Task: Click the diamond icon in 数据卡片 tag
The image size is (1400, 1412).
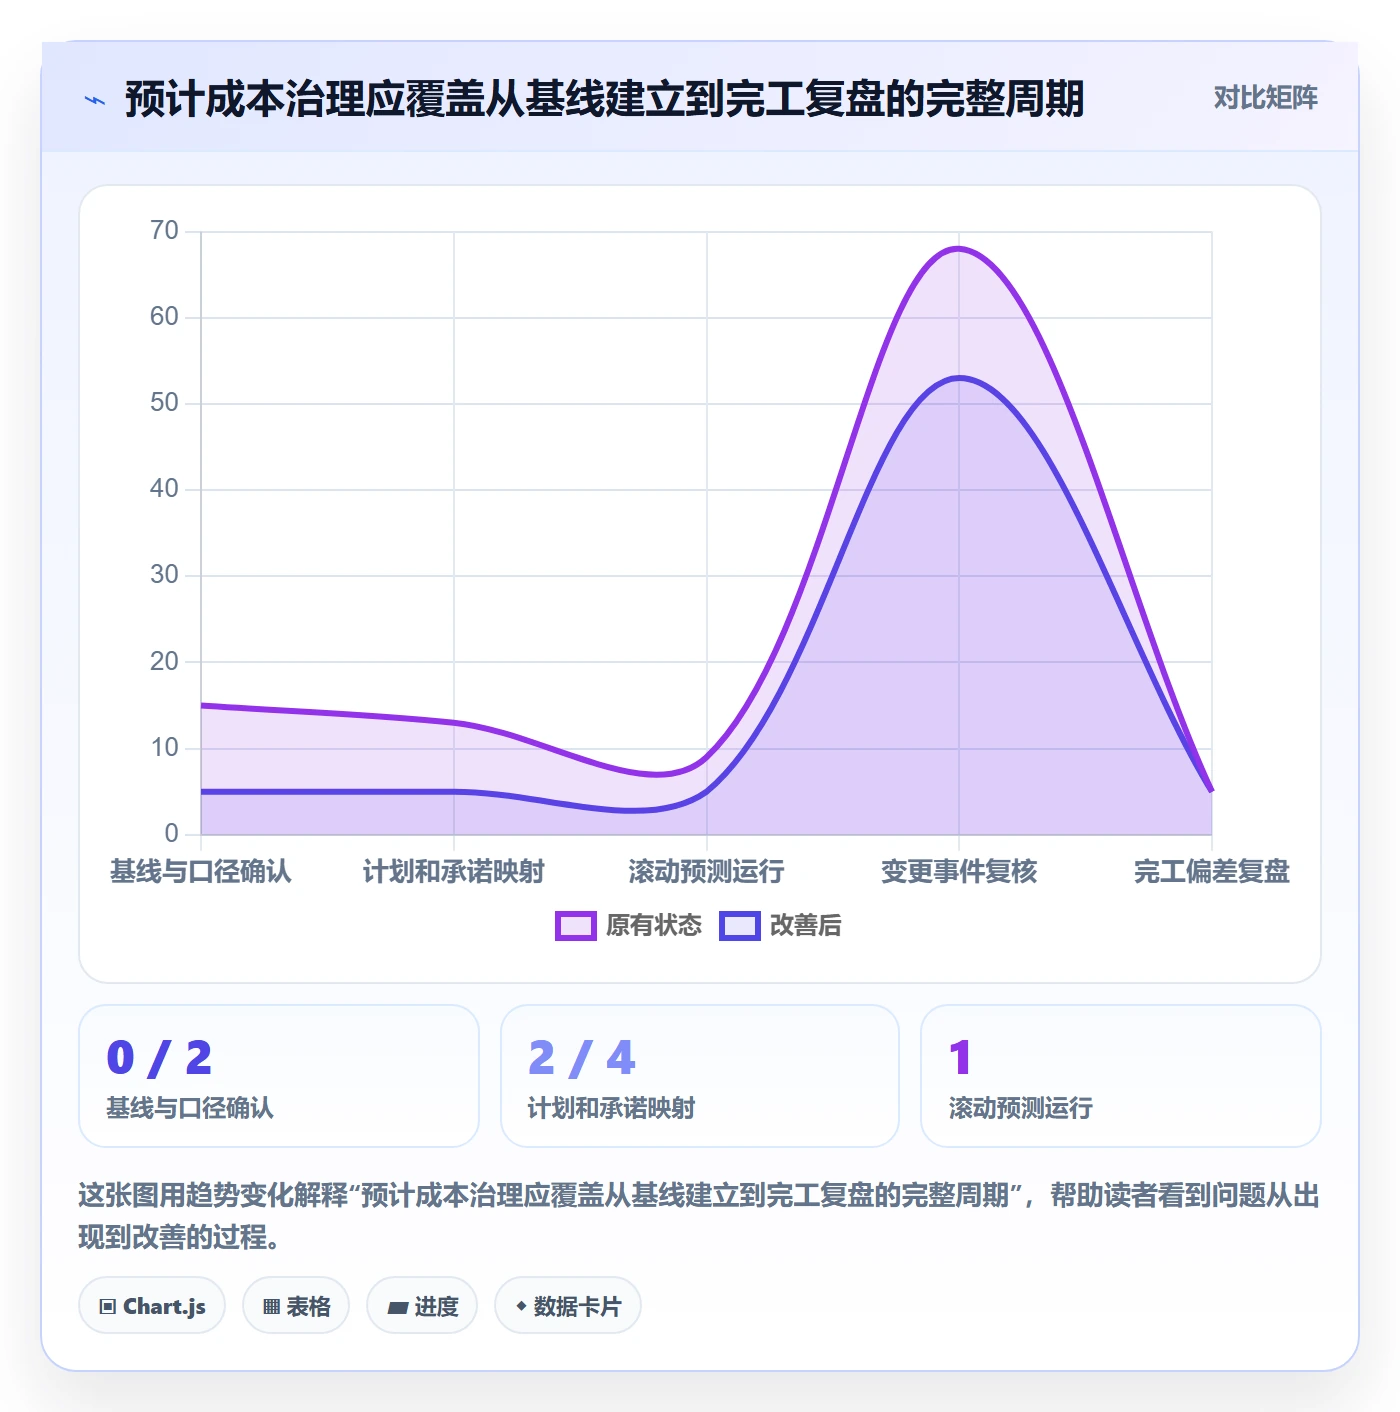Action: tap(521, 1306)
